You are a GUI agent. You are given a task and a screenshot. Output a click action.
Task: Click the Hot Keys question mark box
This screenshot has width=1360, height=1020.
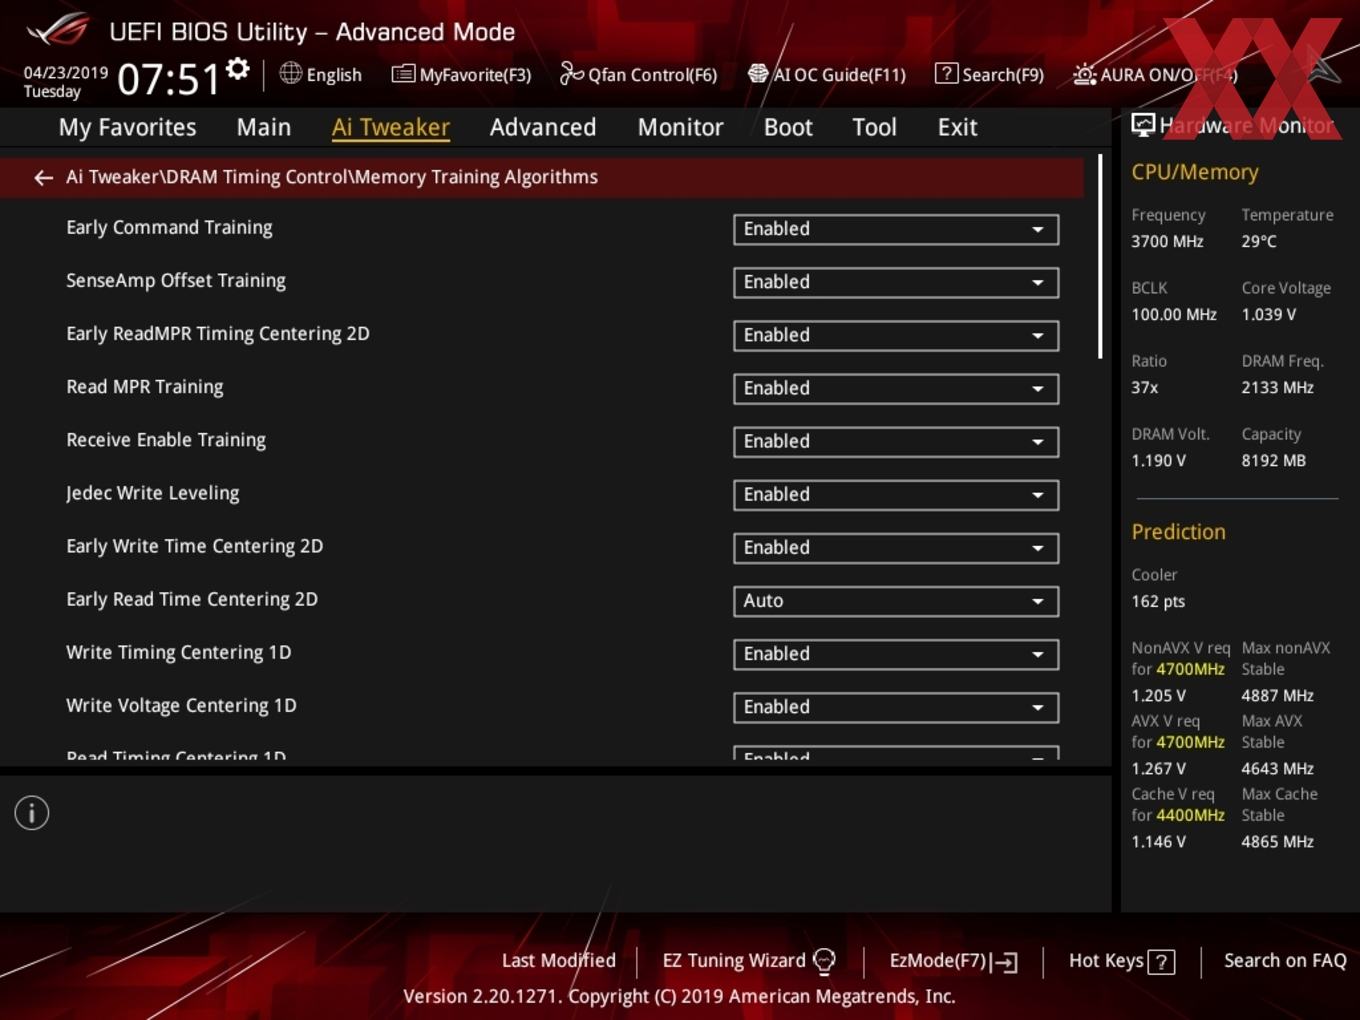(1161, 962)
